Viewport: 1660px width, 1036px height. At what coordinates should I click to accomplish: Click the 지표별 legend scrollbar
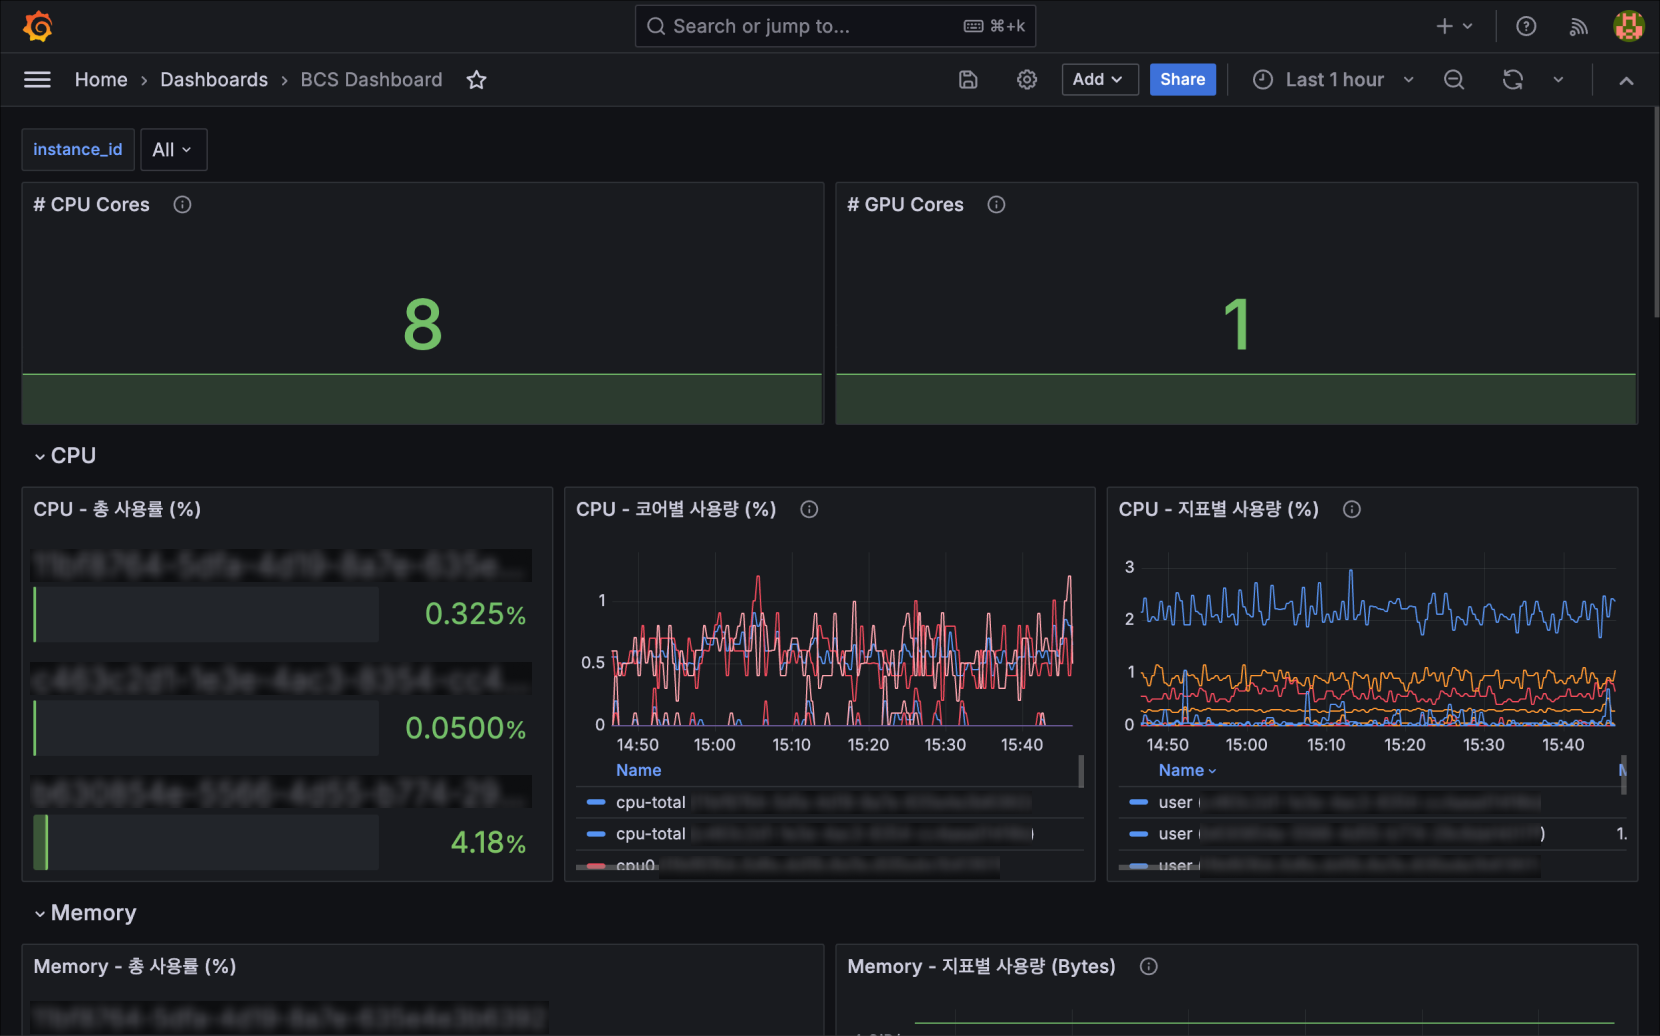pyautogui.click(x=1623, y=775)
